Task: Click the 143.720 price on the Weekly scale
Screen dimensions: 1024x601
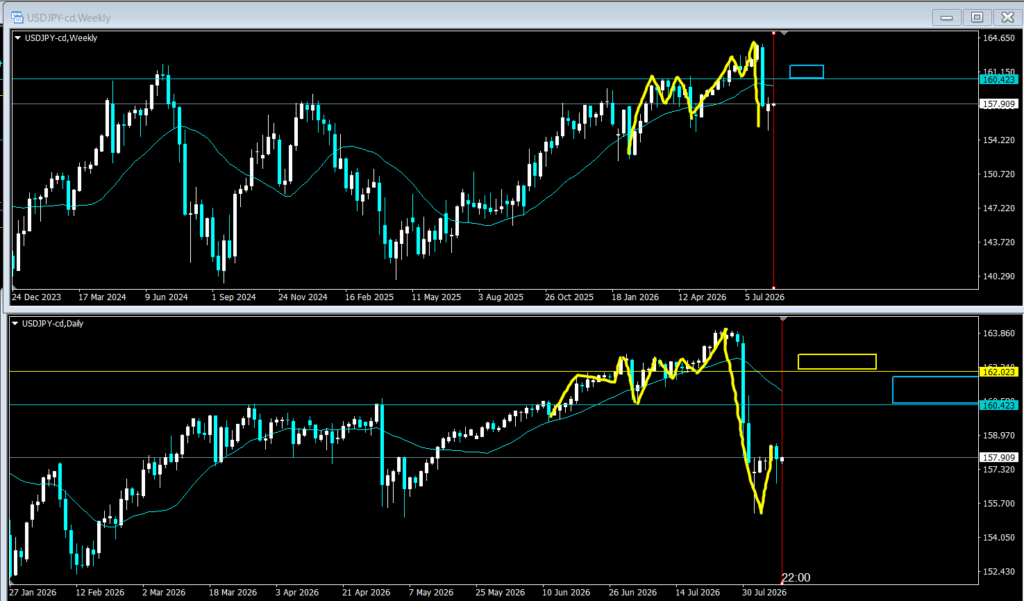Action: [999, 242]
